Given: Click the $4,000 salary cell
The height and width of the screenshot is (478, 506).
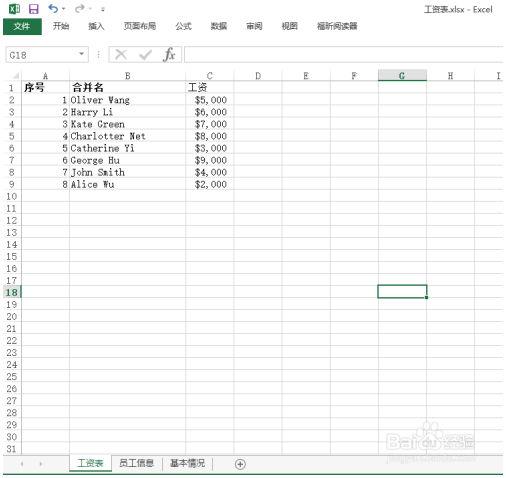Looking at the screenshot, I should tap(210, 172).
